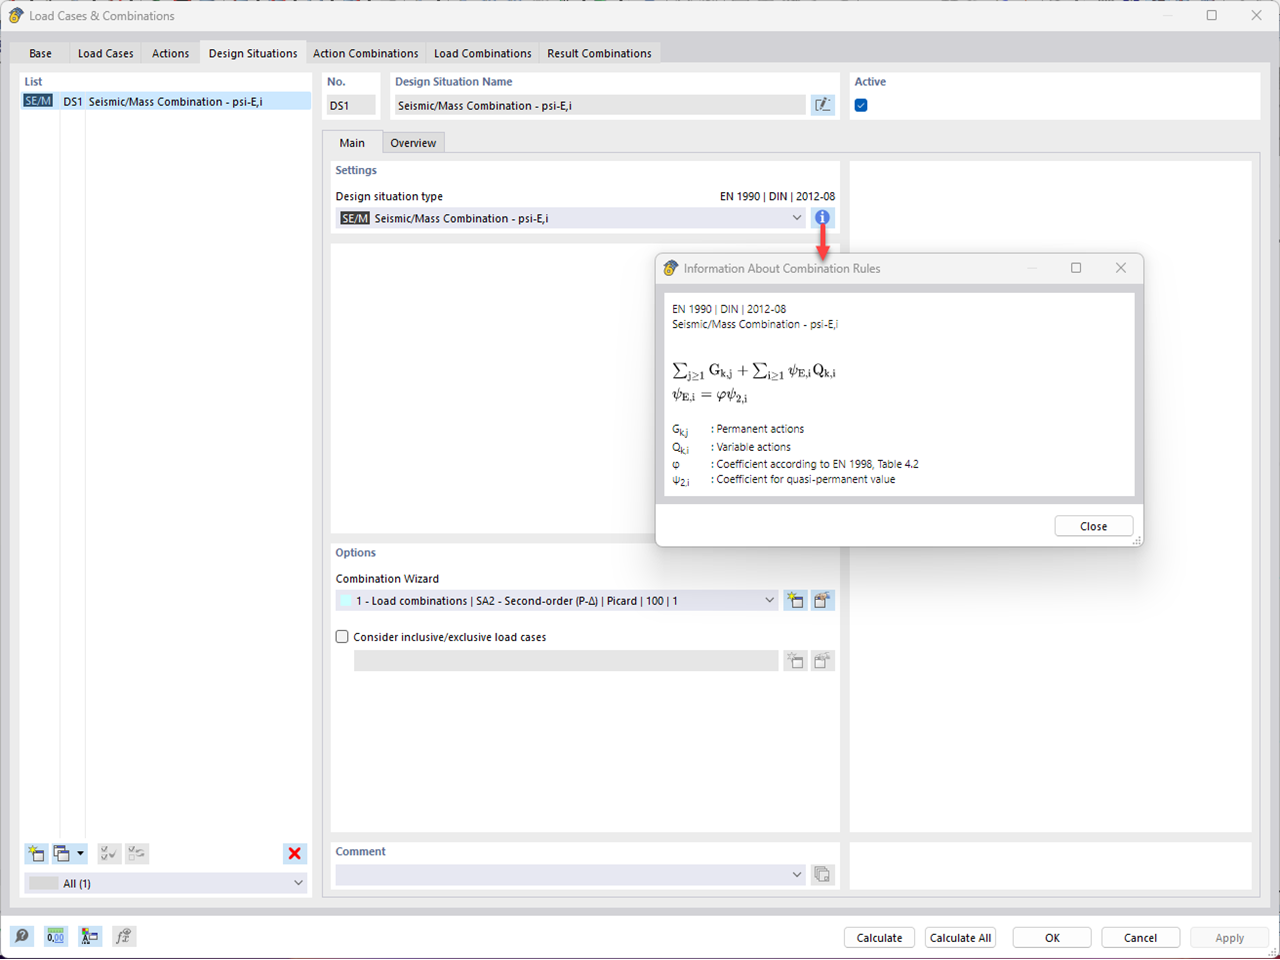The height and width of the screenshot is (960, 1280).
Task: Create a new Combination Wizard entry
Action: [795, 600]
